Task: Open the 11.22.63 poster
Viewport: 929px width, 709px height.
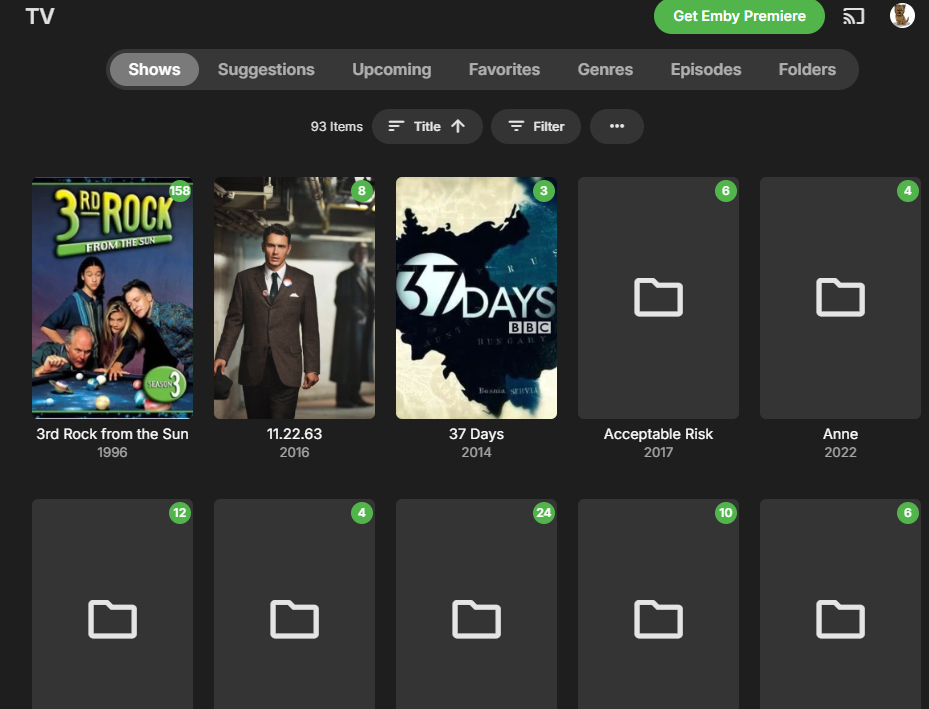Action: [x=294, y=297]
